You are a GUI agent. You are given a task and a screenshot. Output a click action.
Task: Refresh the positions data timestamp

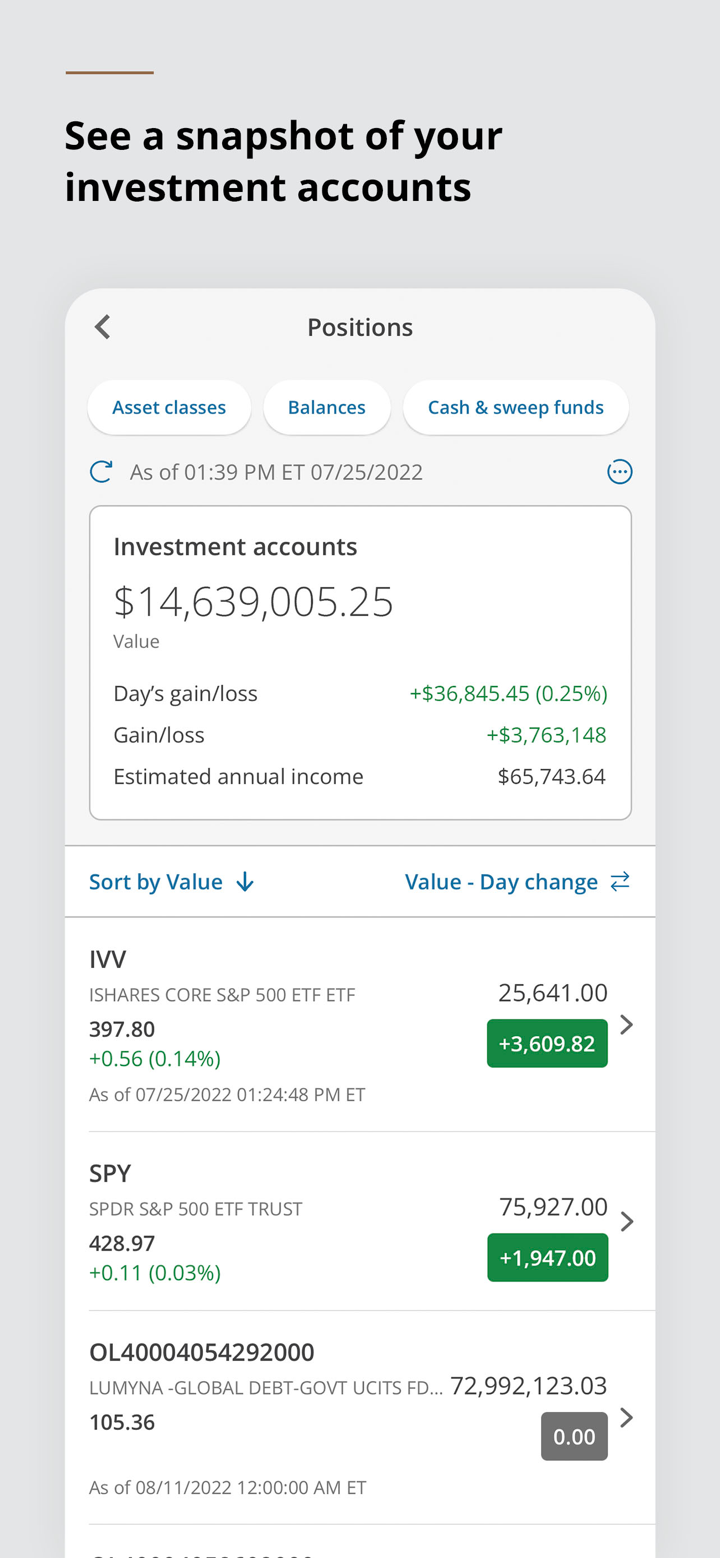[101, 472]
